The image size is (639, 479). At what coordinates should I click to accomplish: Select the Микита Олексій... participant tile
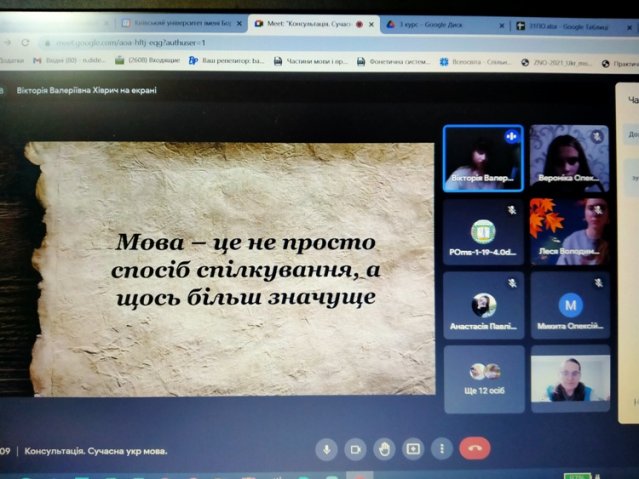(x=570, y=305)
